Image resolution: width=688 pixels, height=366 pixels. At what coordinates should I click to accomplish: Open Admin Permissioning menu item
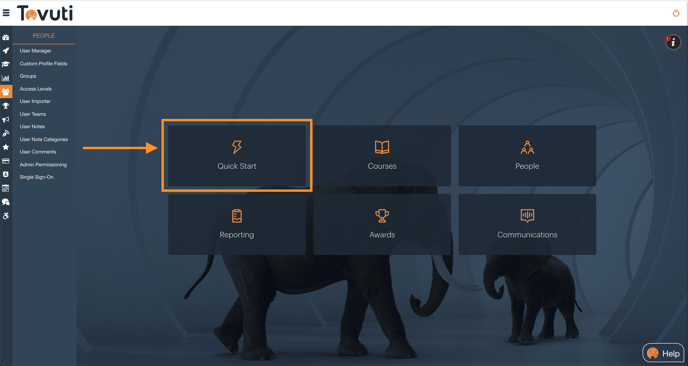pos(43,165)
